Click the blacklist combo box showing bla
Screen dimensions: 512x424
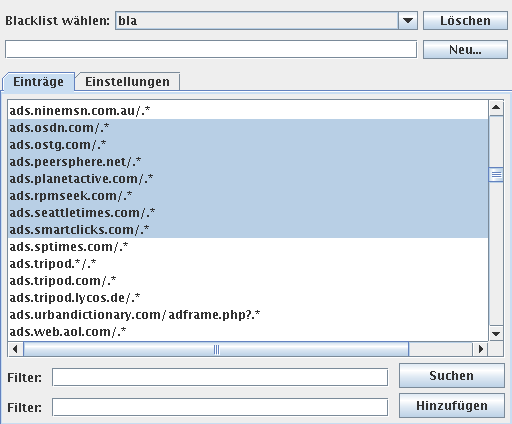[266, 21]
